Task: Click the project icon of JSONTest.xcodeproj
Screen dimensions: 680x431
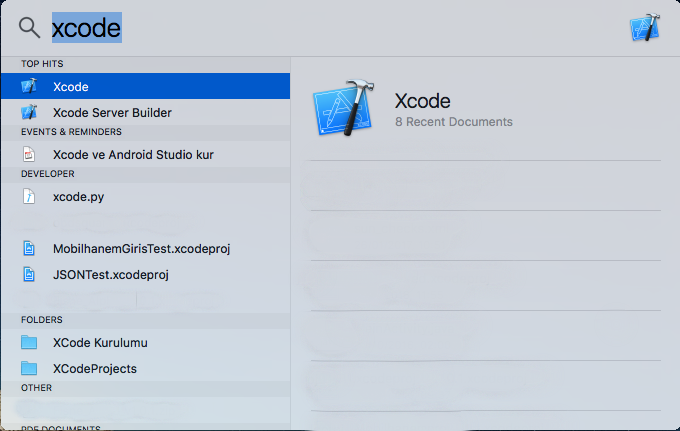Action: point(29,274)
